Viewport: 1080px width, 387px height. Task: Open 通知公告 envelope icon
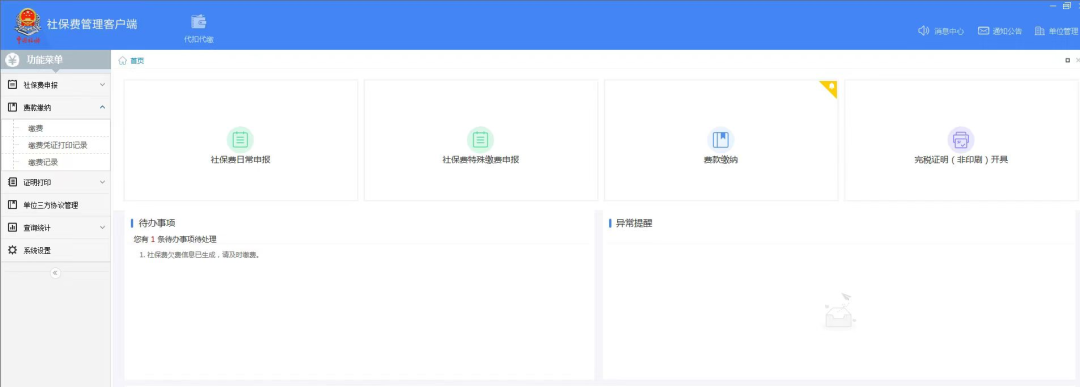(x=984, y=31)
